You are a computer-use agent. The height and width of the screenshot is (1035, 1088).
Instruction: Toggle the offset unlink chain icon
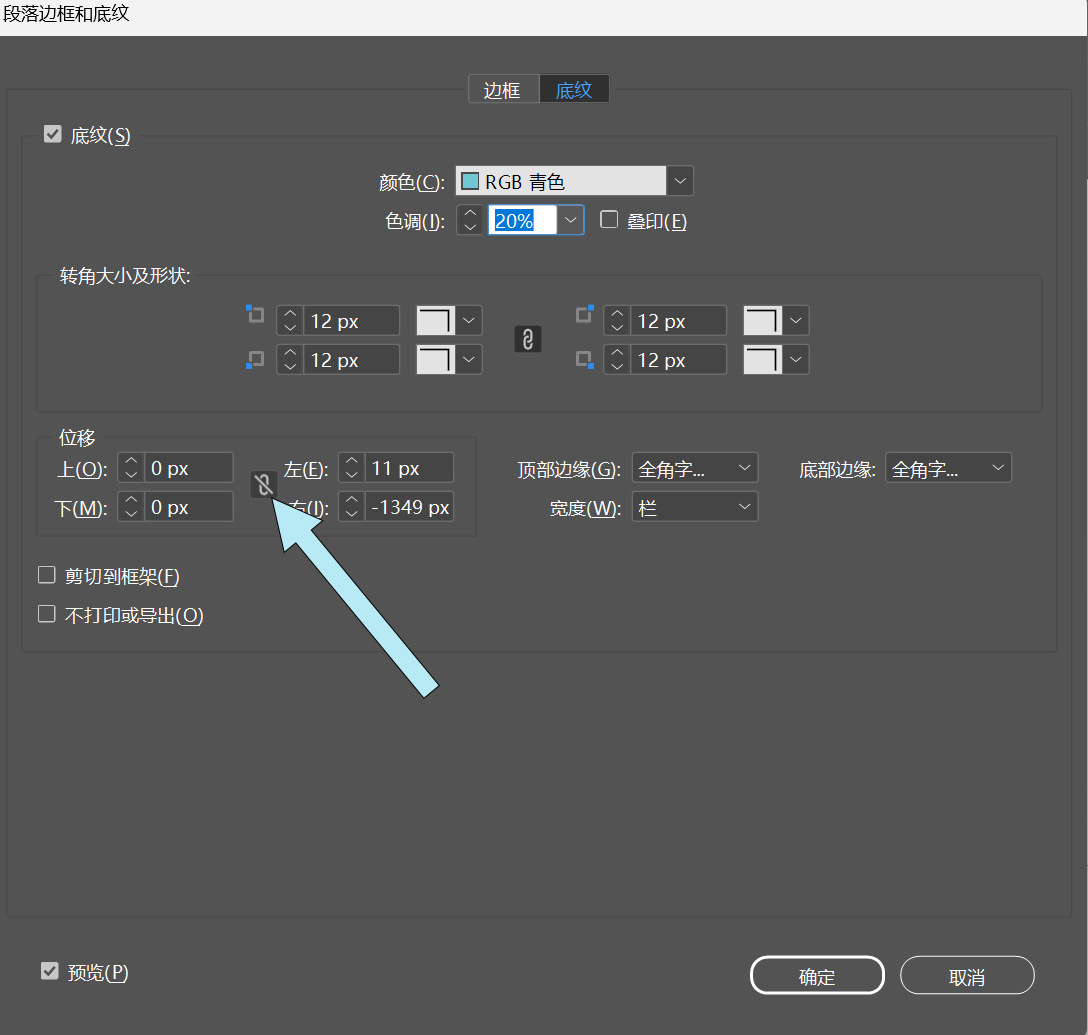263,486
